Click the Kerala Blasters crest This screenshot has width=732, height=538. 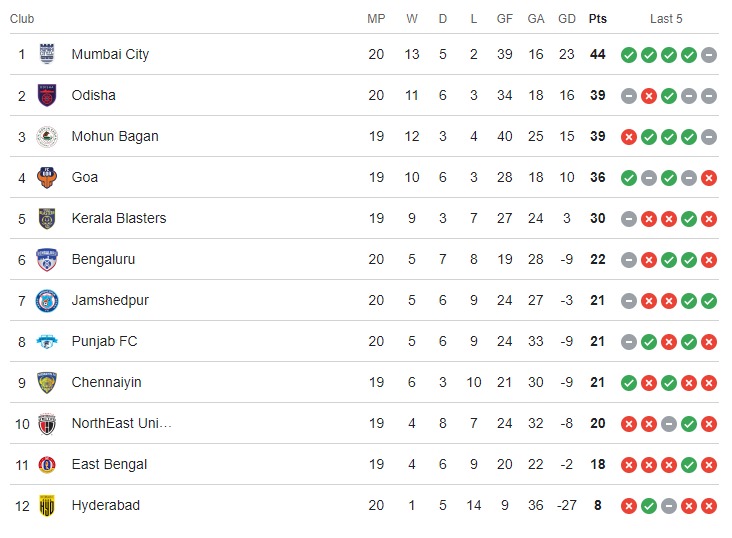(47, 218)
